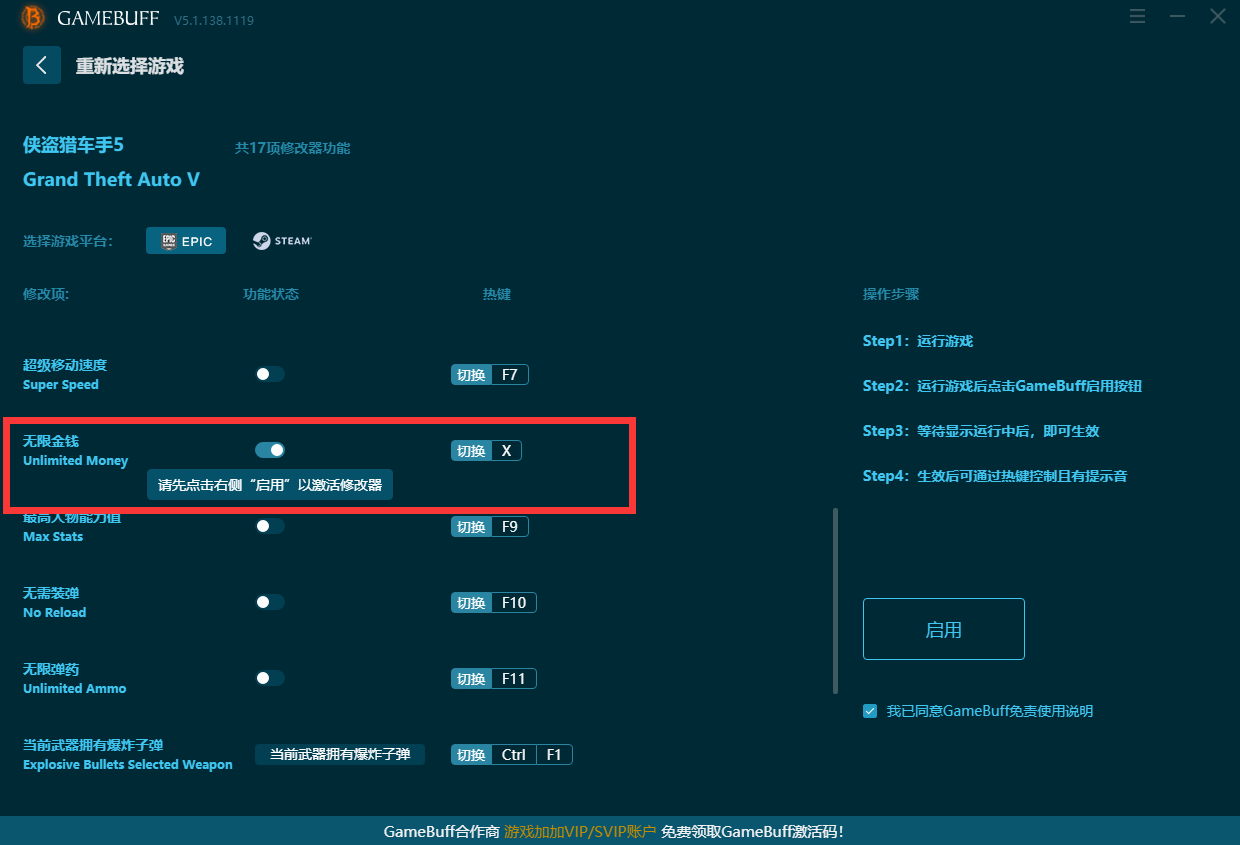Select the EPIC game platform
The image size is (1240, 845).
186,241
